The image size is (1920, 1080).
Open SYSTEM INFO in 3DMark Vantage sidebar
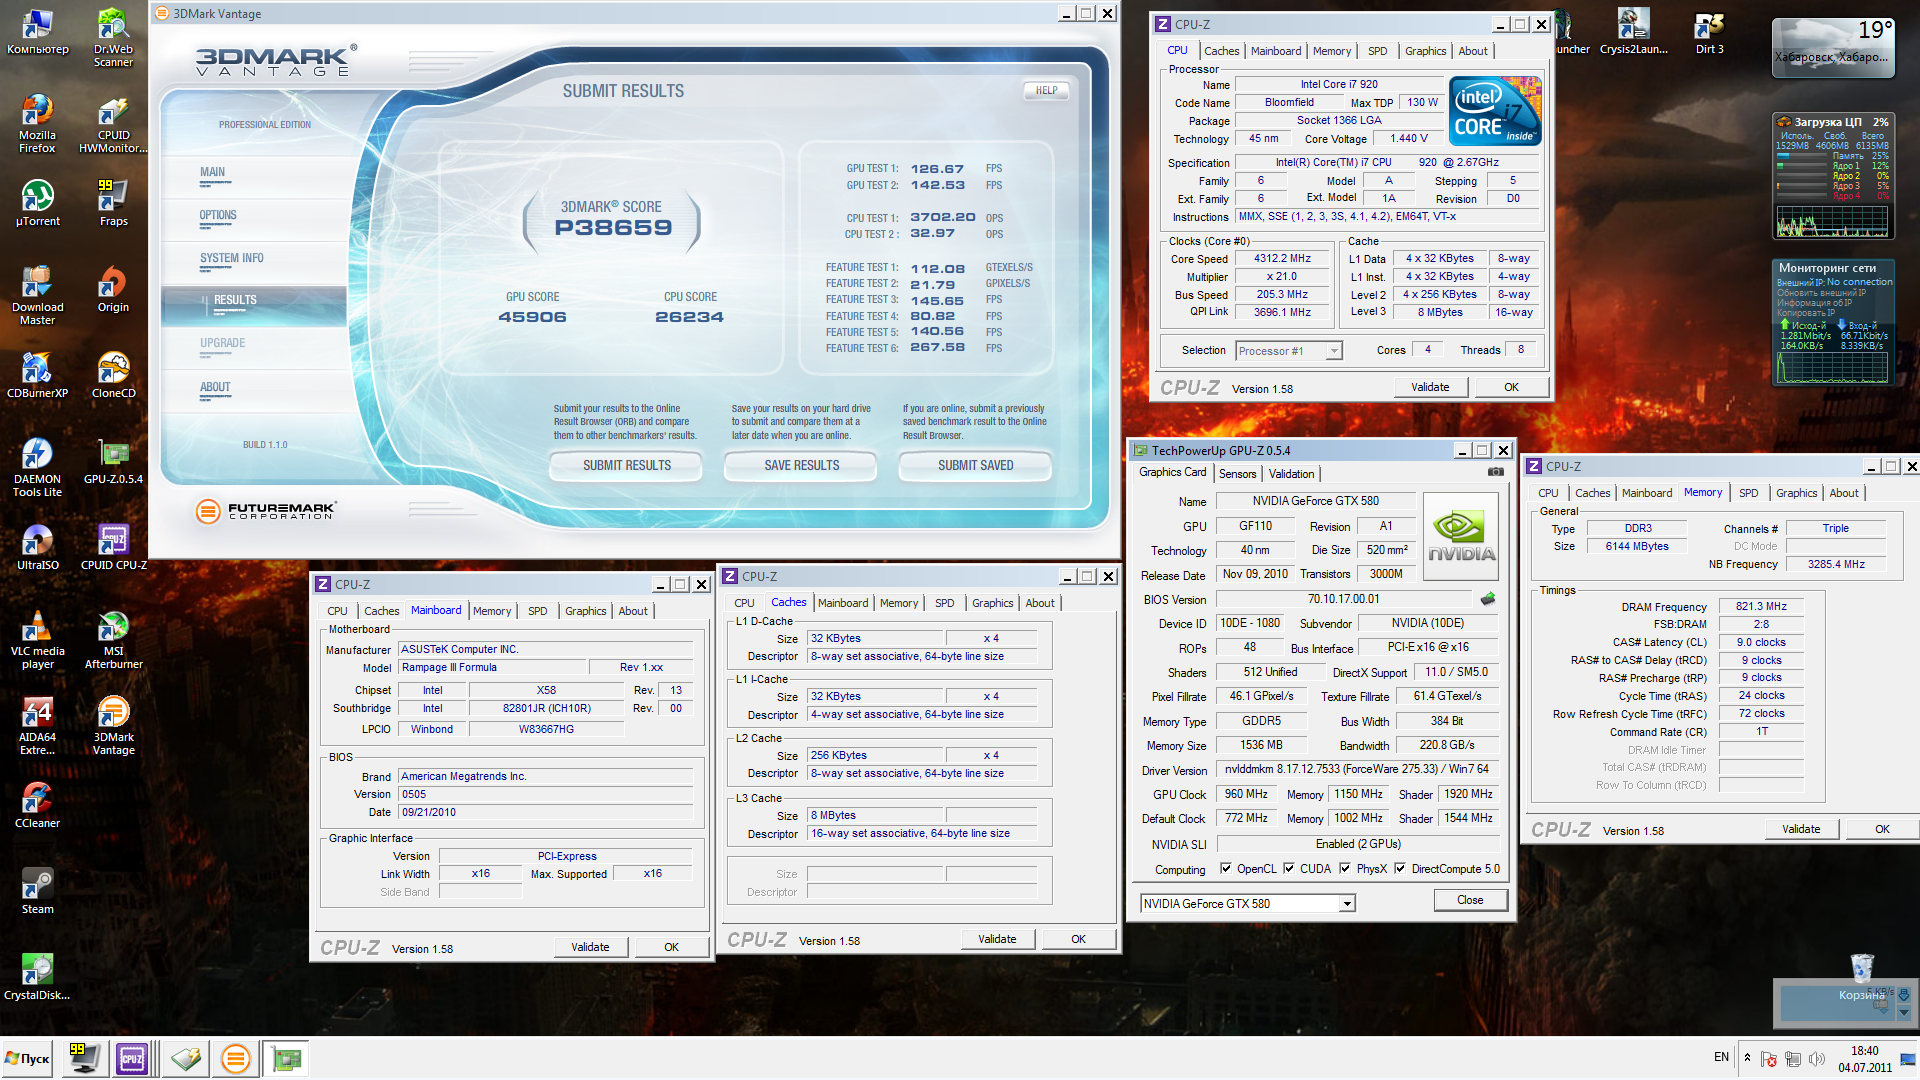click(232, 258)
